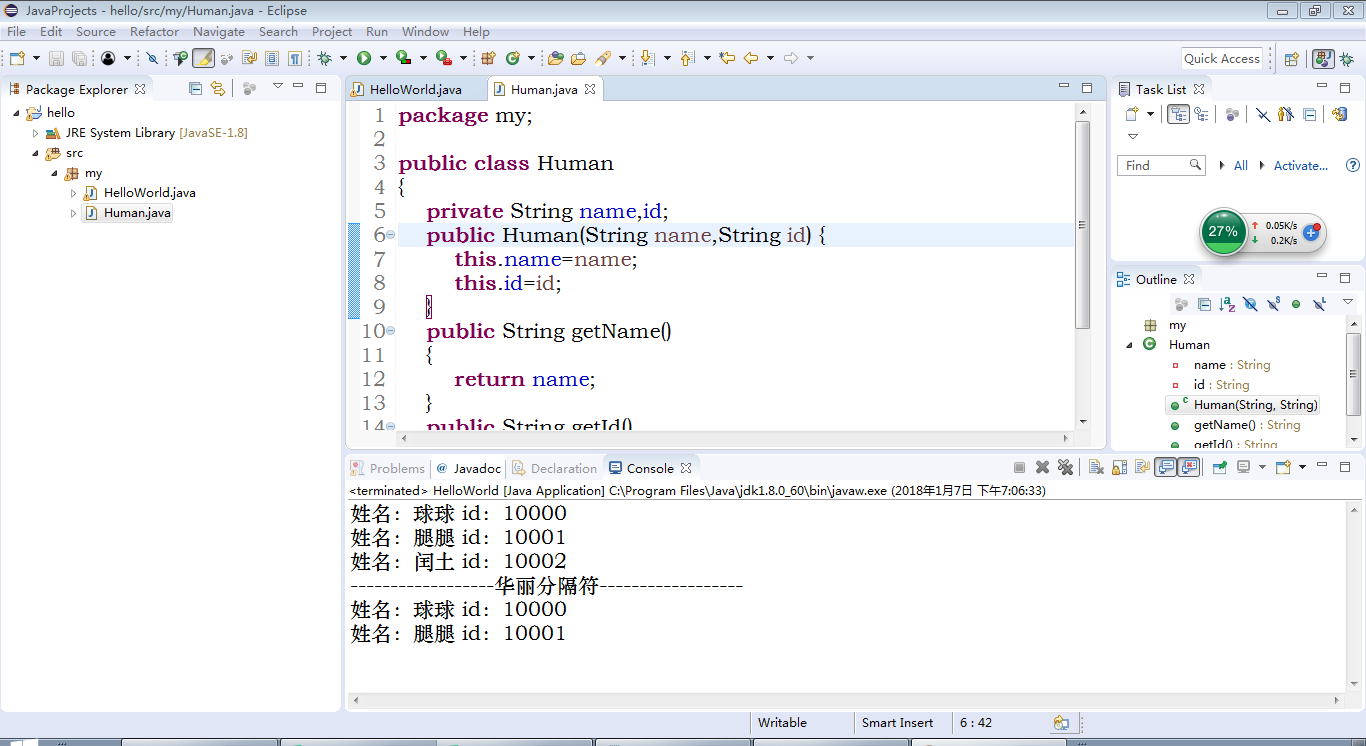Viewport: 1366px width, 746px height.
Task: Click the Activate... link in Task List
Action: coord(1301,166)
